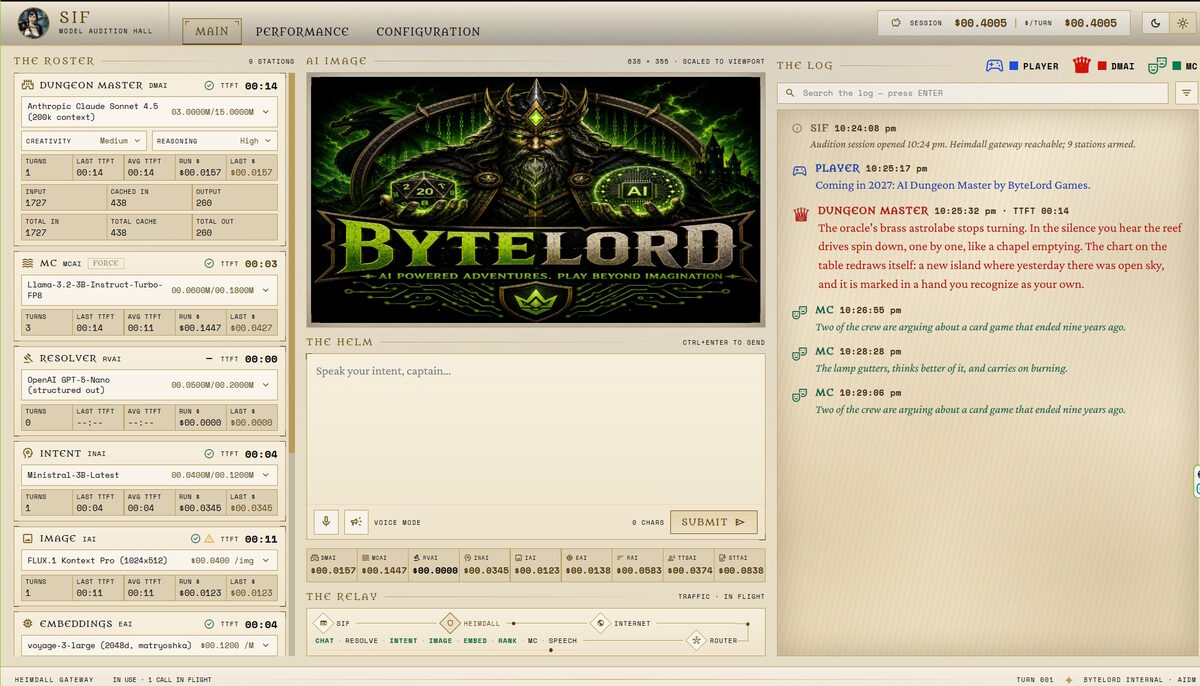Click the Embeddings station gear icon
Screen dimensions: 1200x686
click(29, 623)
